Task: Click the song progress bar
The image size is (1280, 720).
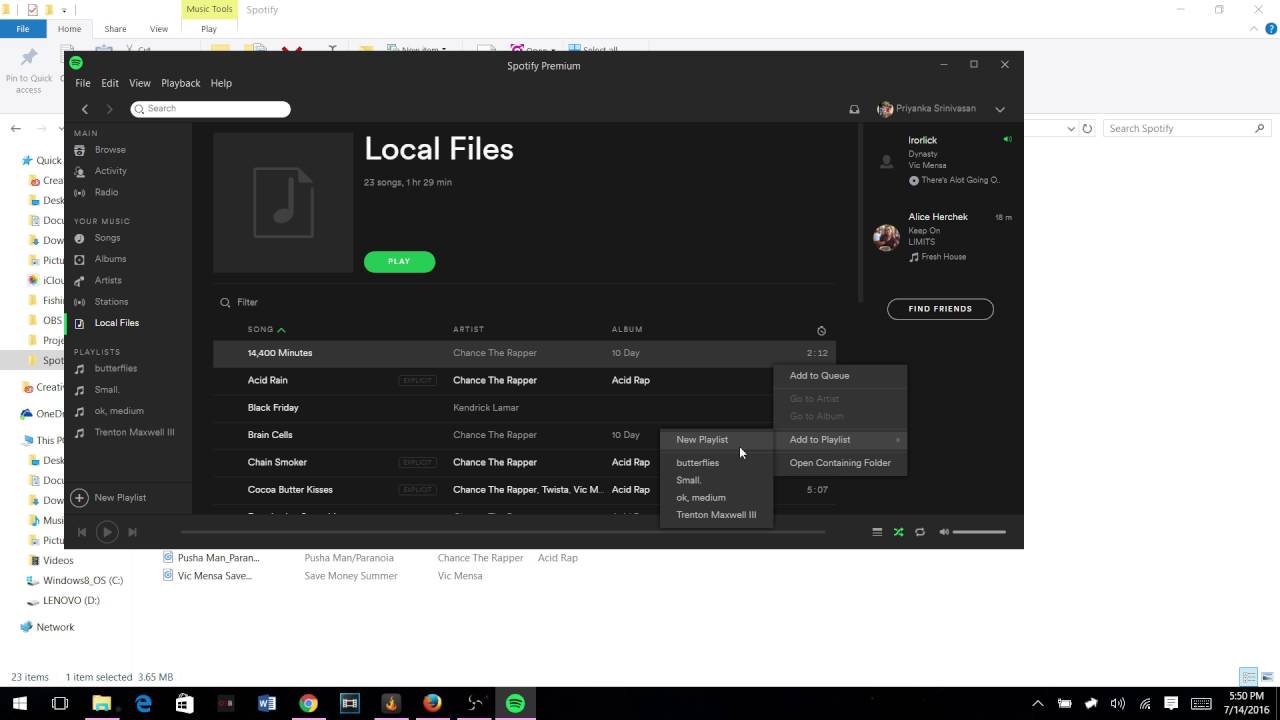Action: [503, 532]
